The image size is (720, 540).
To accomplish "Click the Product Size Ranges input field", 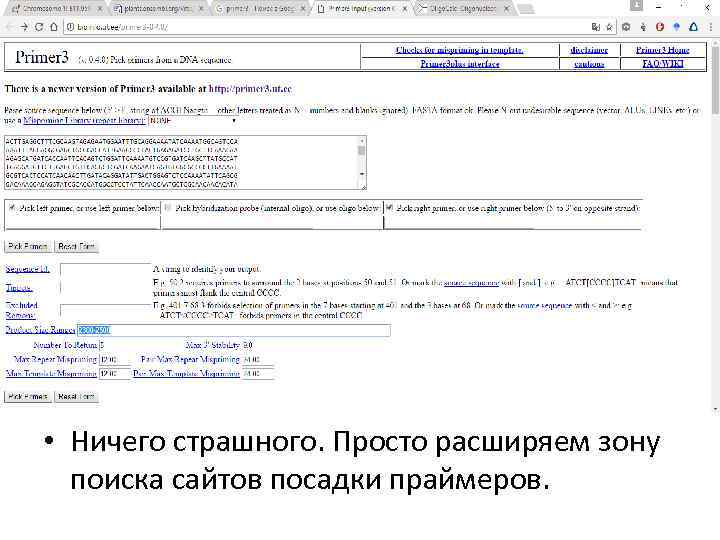I will (234, 330).
